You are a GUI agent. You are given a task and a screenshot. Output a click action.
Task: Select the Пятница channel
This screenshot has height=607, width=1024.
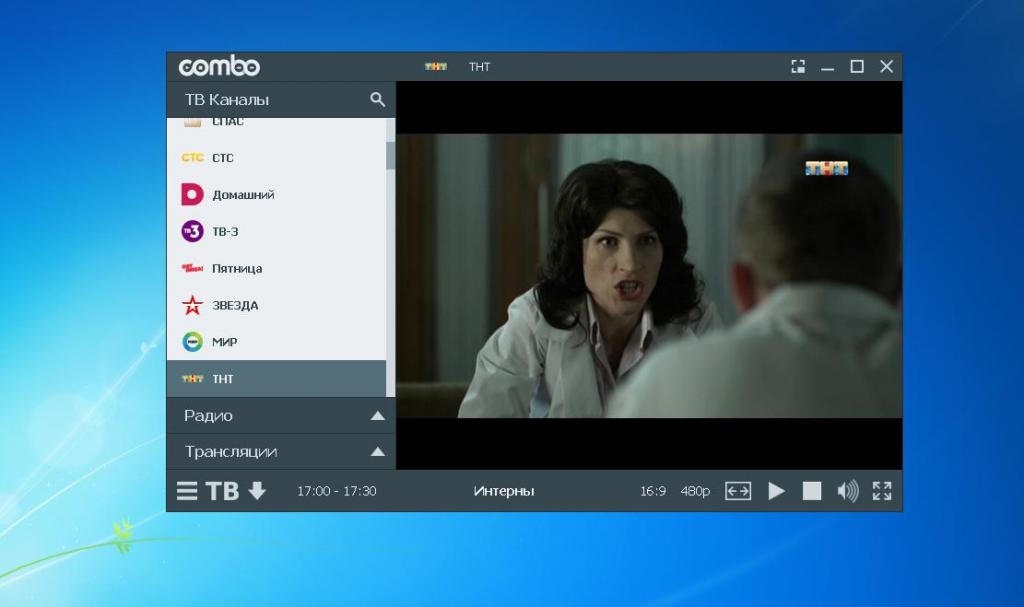pyautogui.click(x=276, y=268)
